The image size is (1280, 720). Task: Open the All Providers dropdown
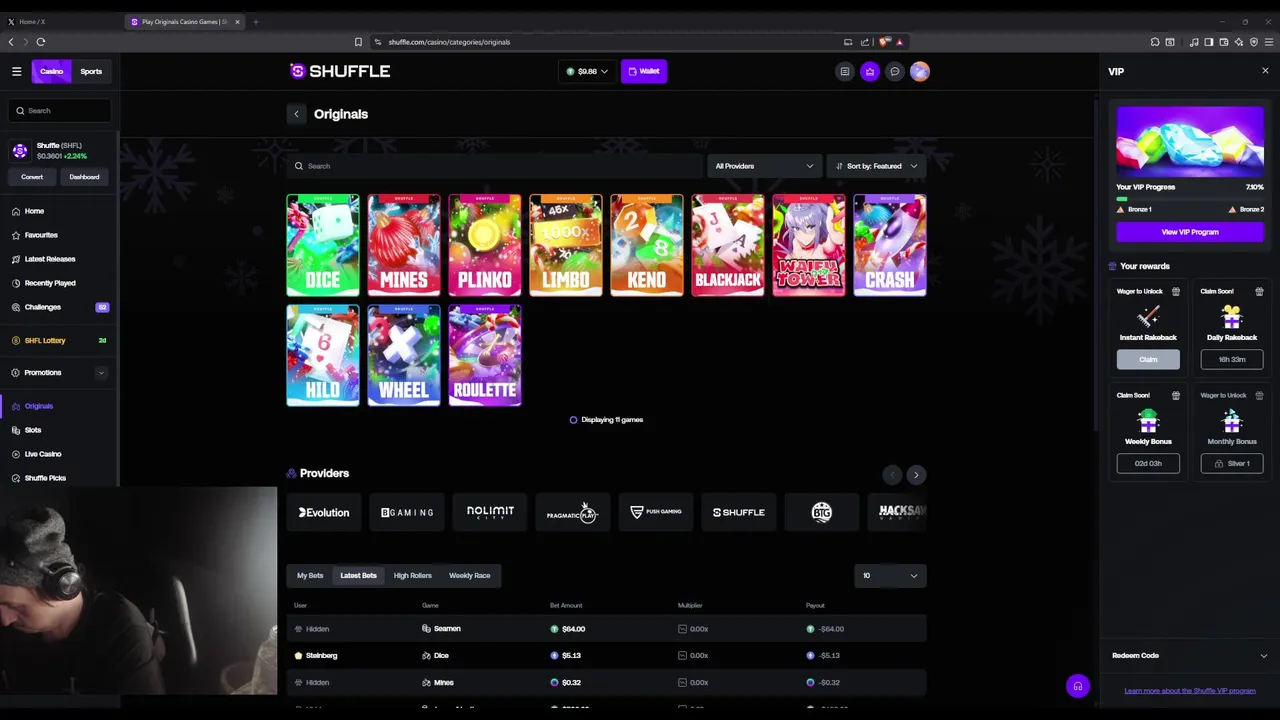click(764, 166)
